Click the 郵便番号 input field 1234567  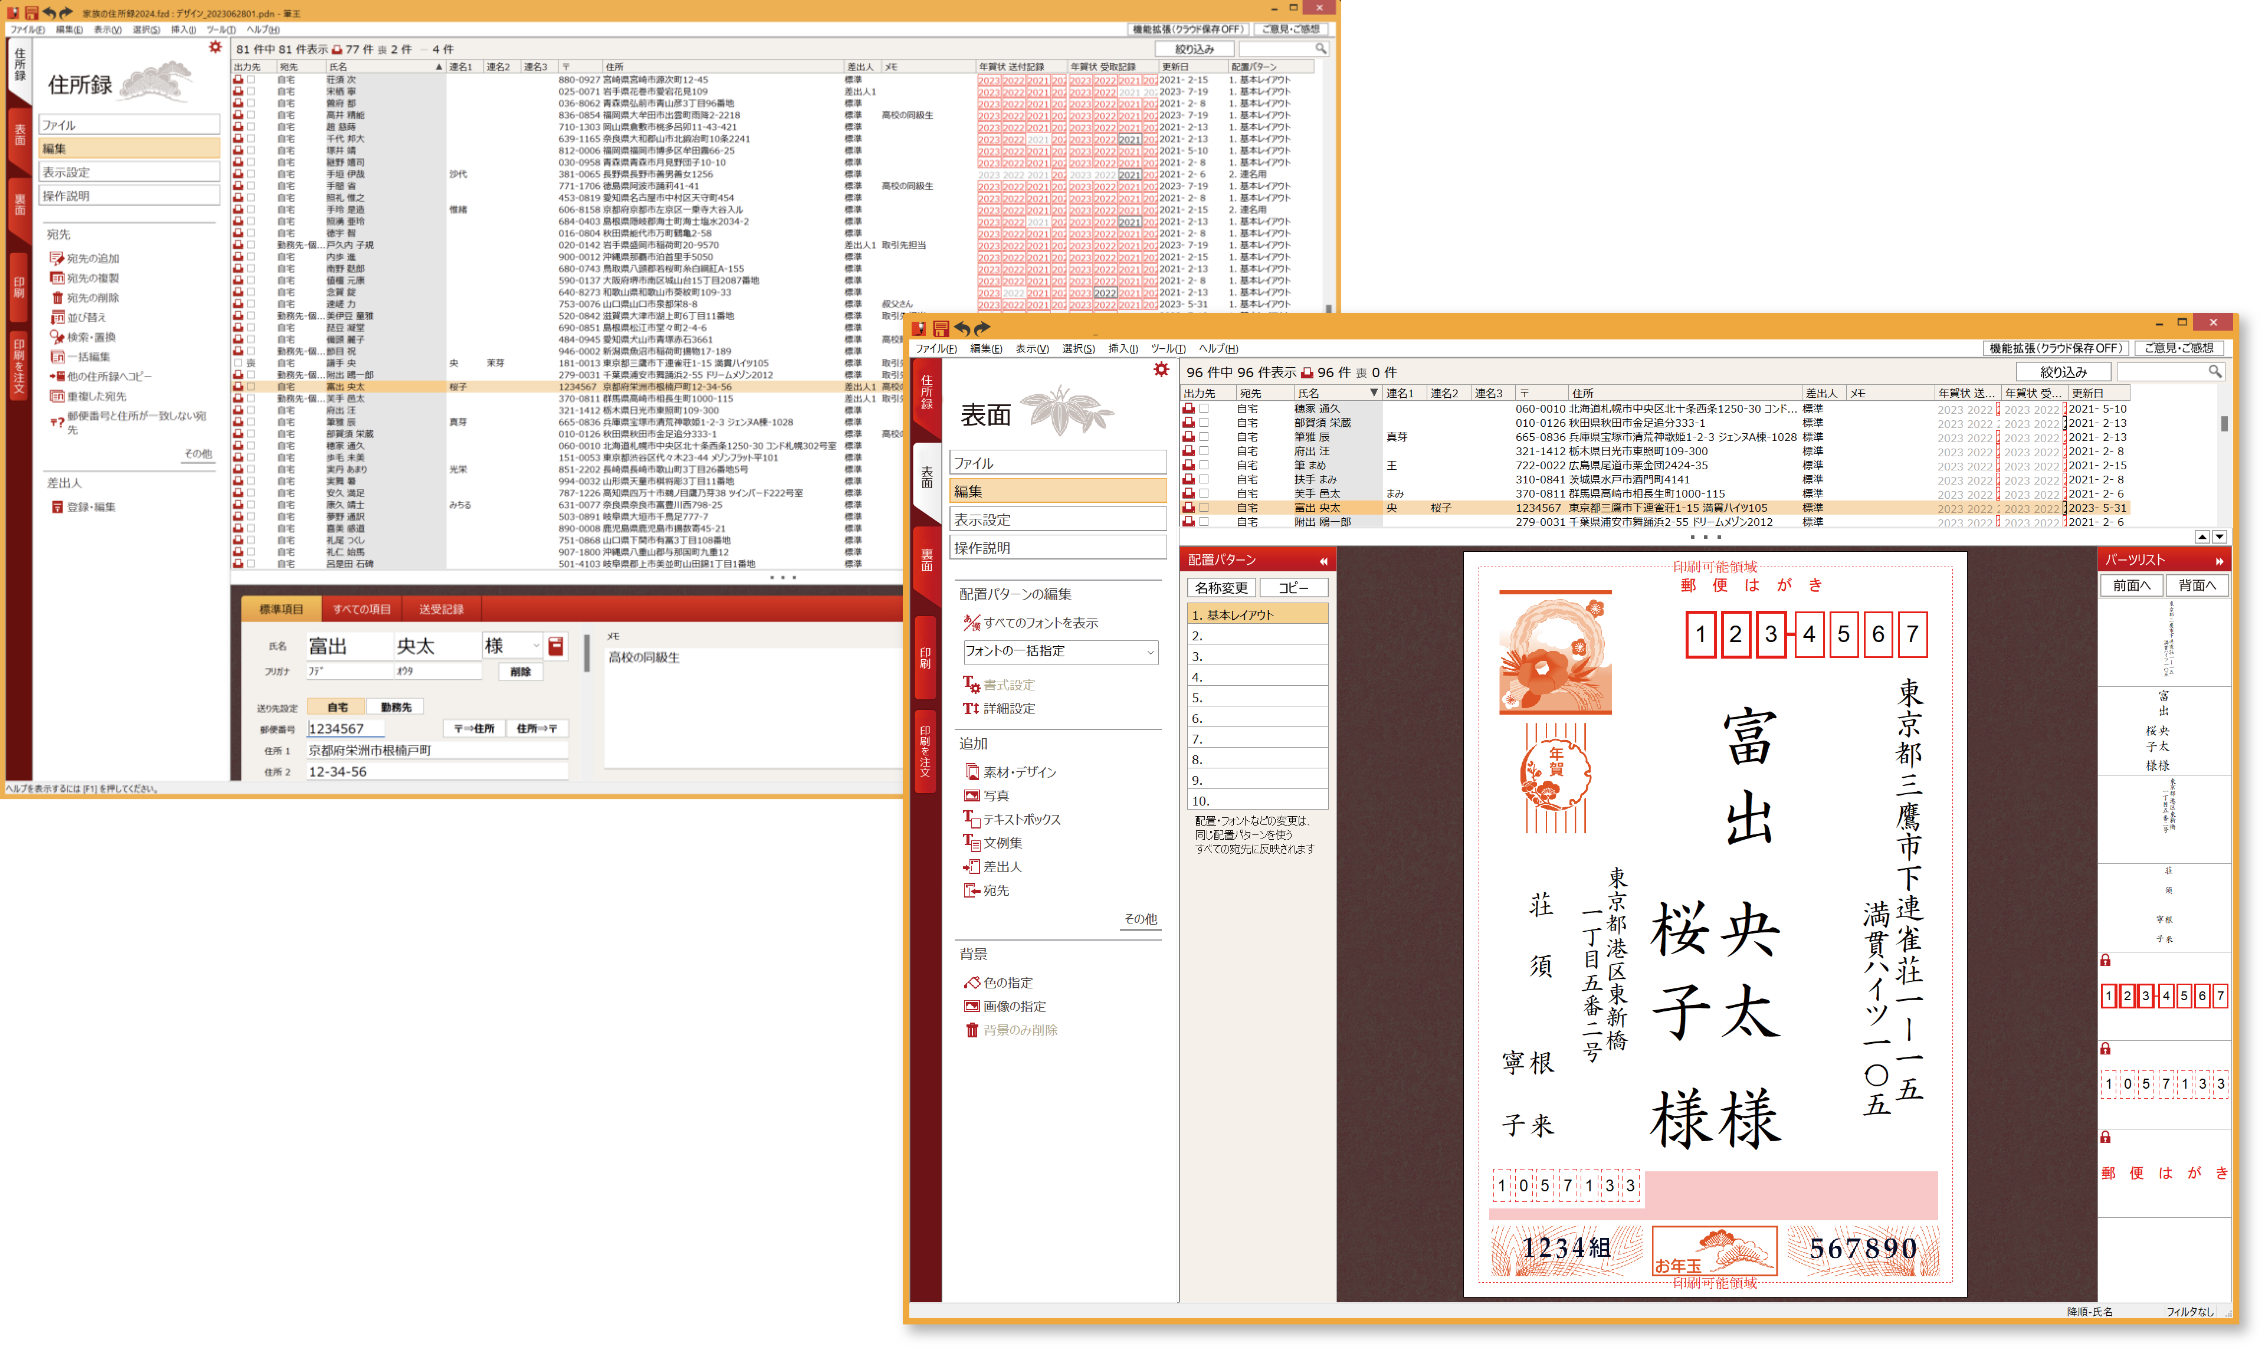point(345,729)
